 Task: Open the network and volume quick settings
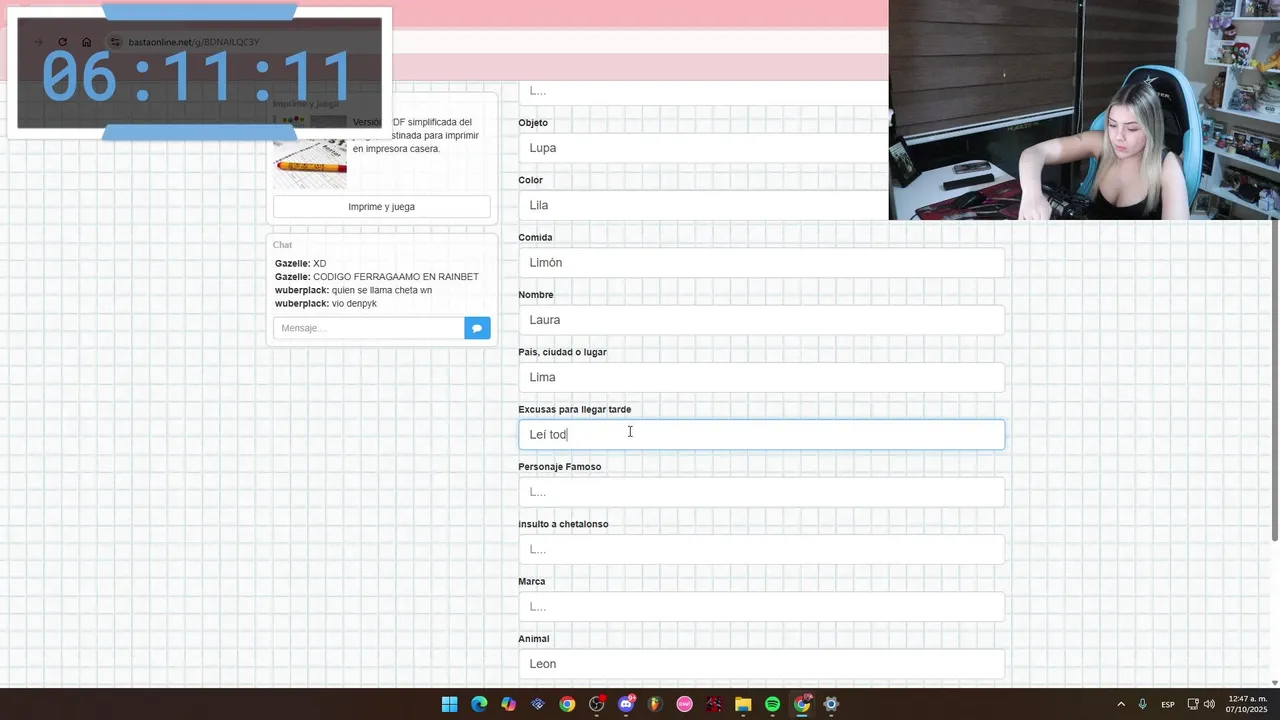[x=1201, y=704]
